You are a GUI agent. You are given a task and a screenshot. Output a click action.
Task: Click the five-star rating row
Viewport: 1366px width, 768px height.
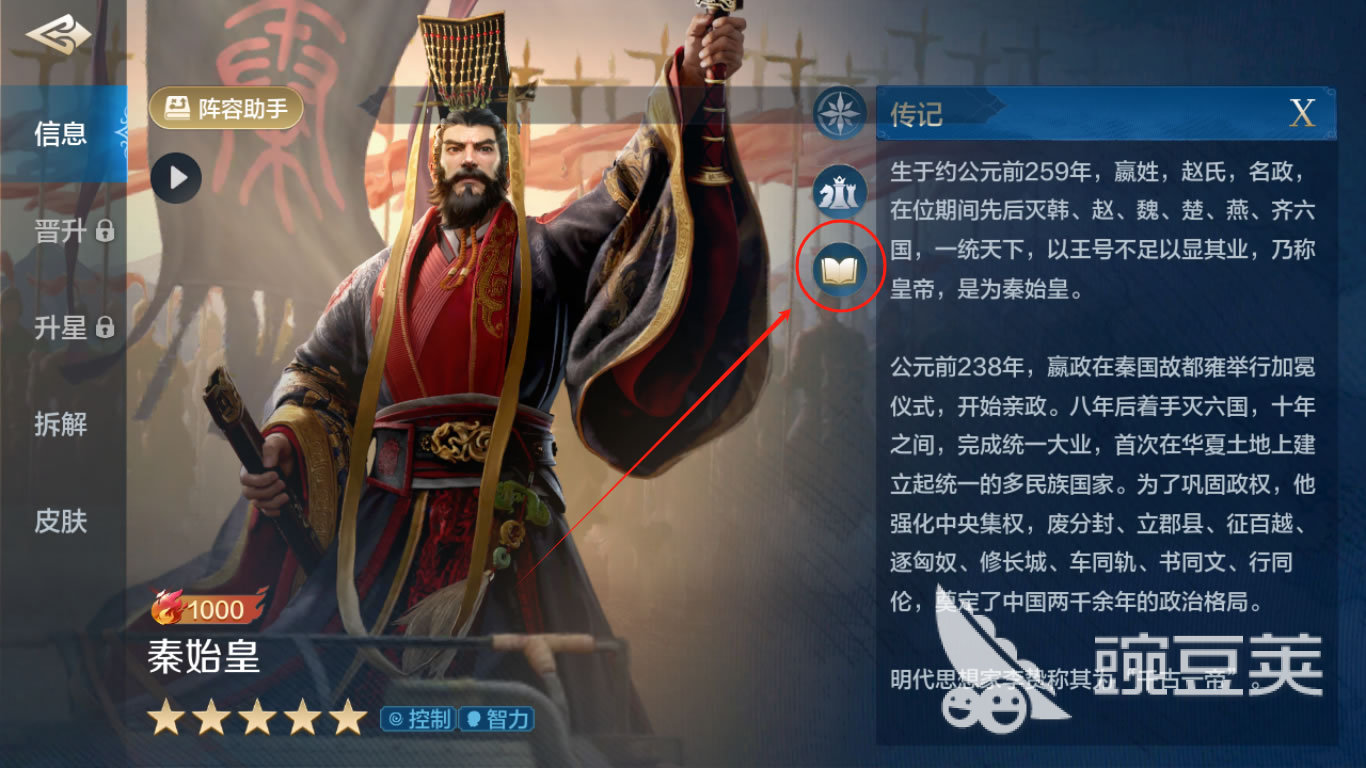pyautogui.click(x=258, y=717)
